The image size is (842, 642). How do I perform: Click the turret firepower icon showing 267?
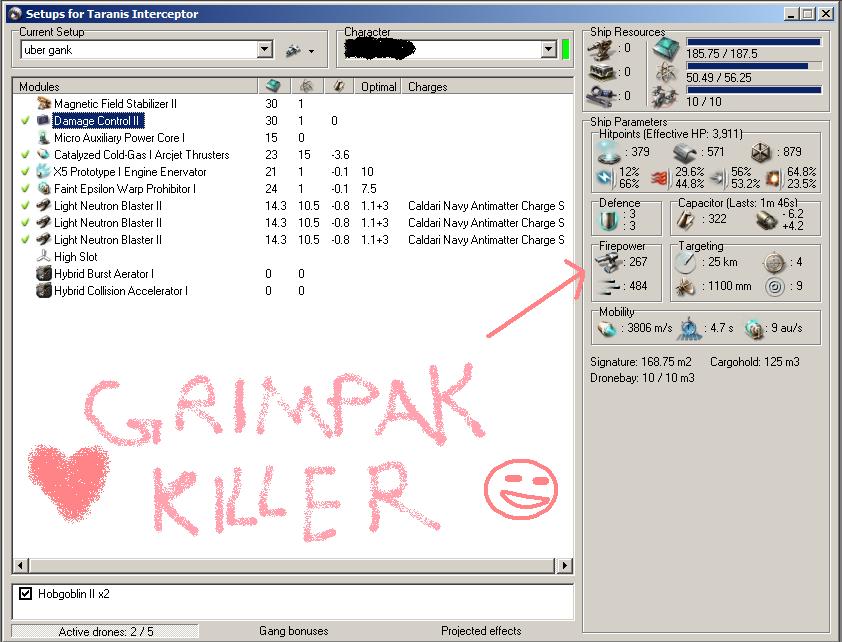pos(608,262)
